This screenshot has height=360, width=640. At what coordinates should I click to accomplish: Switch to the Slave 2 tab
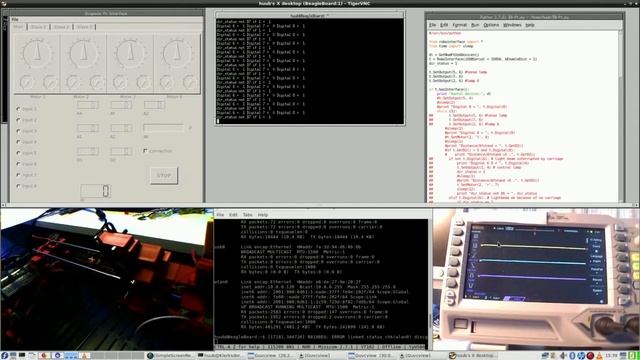coord(62,27)
